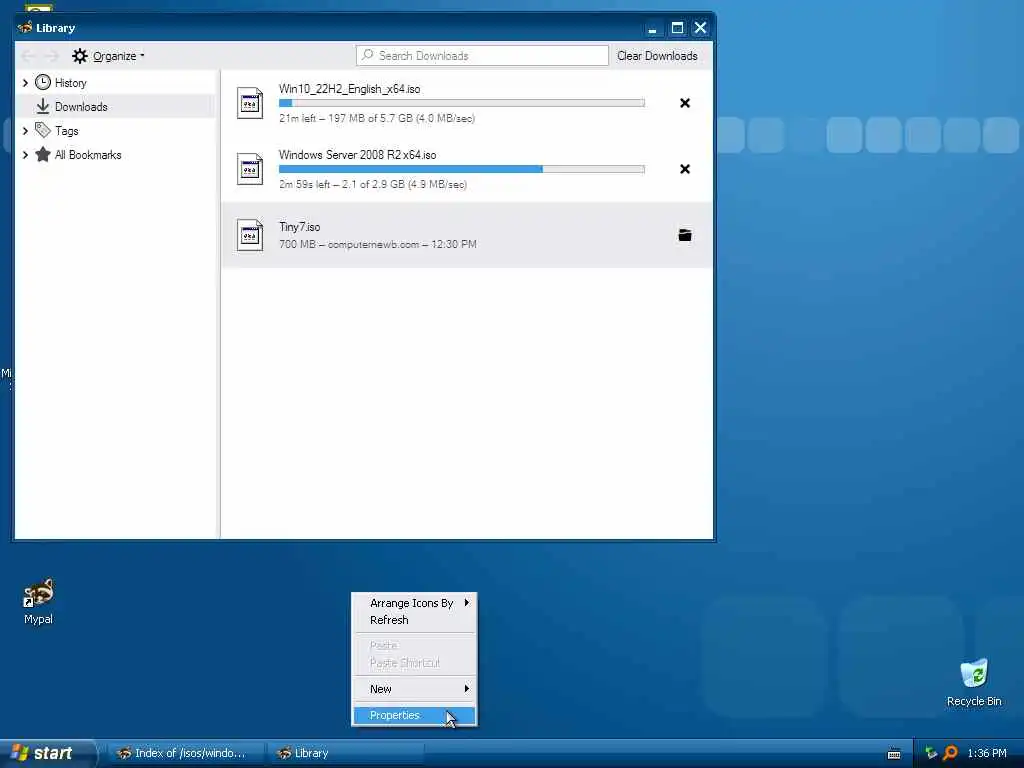
Task: Expand the History tree node
Action: (x=25, y=82)
